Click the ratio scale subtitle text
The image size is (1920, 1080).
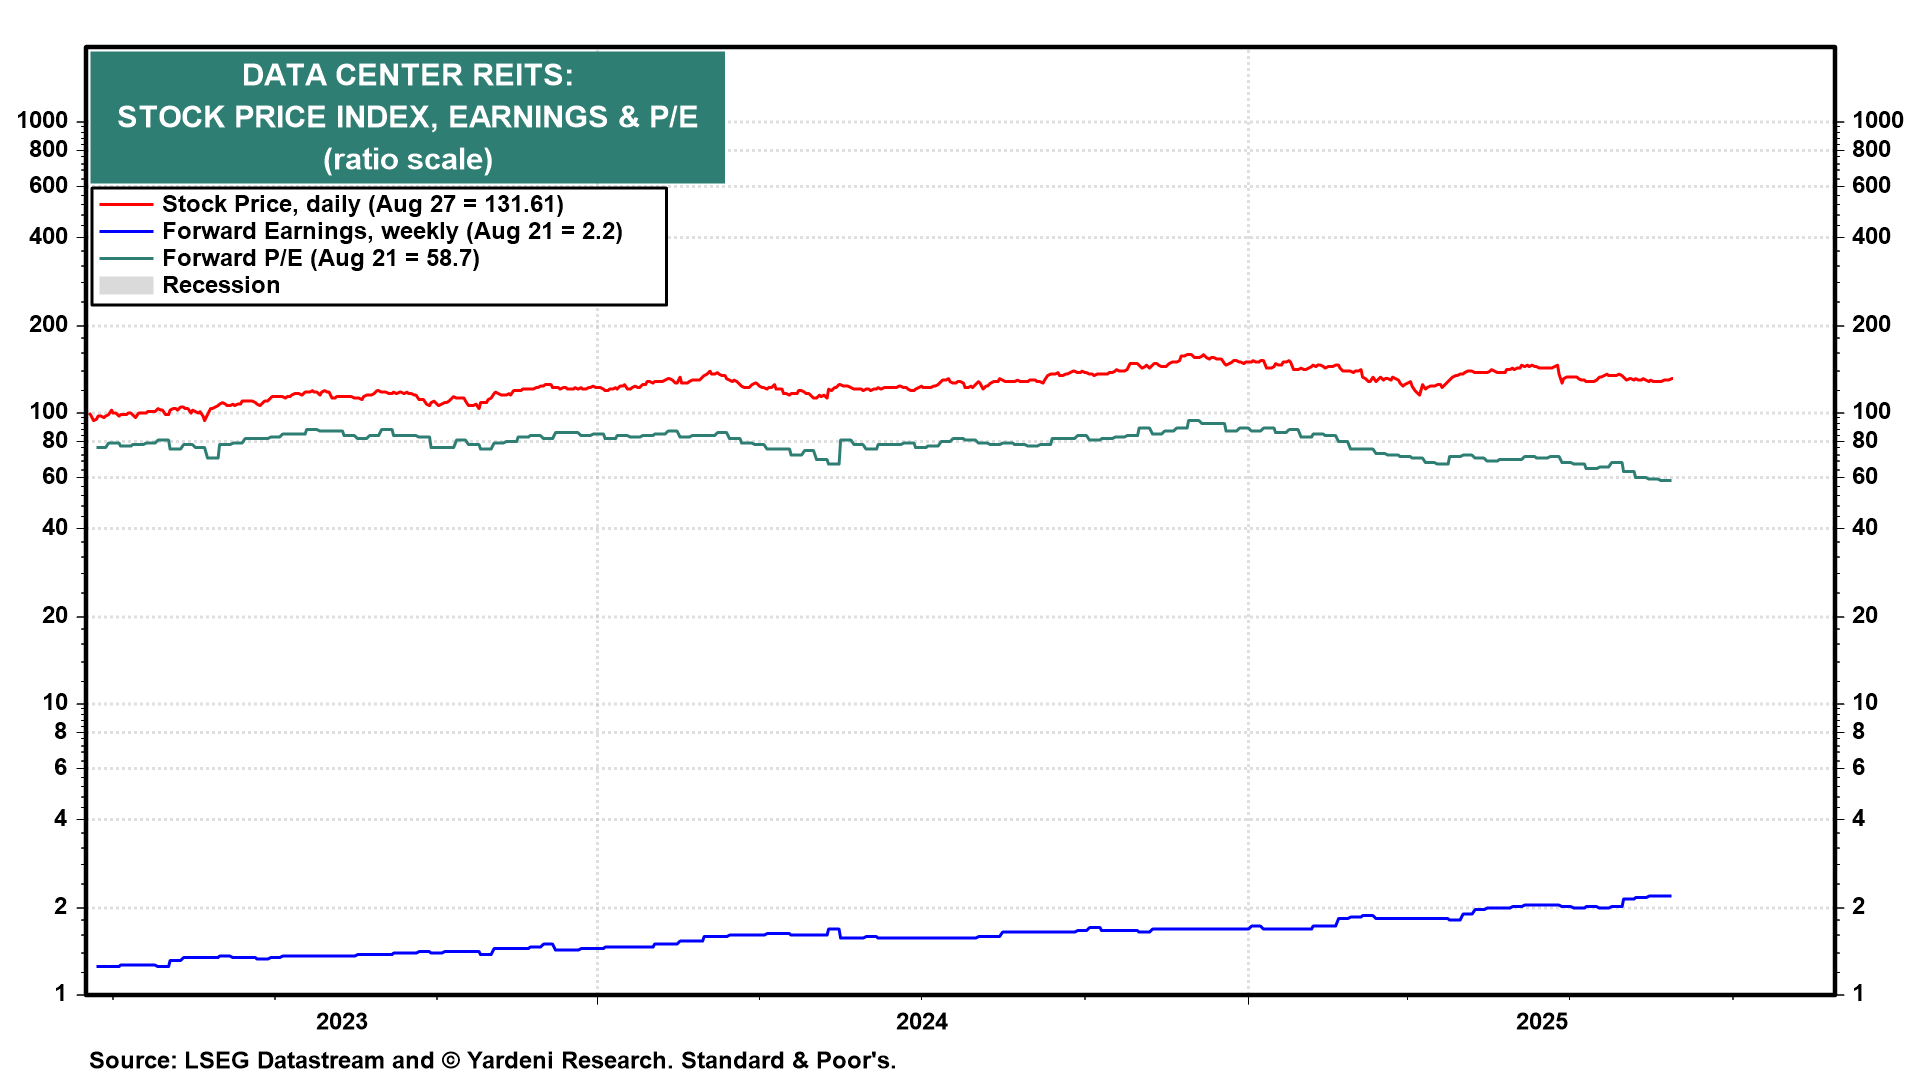pyautogui.click(x=407, y=159)
